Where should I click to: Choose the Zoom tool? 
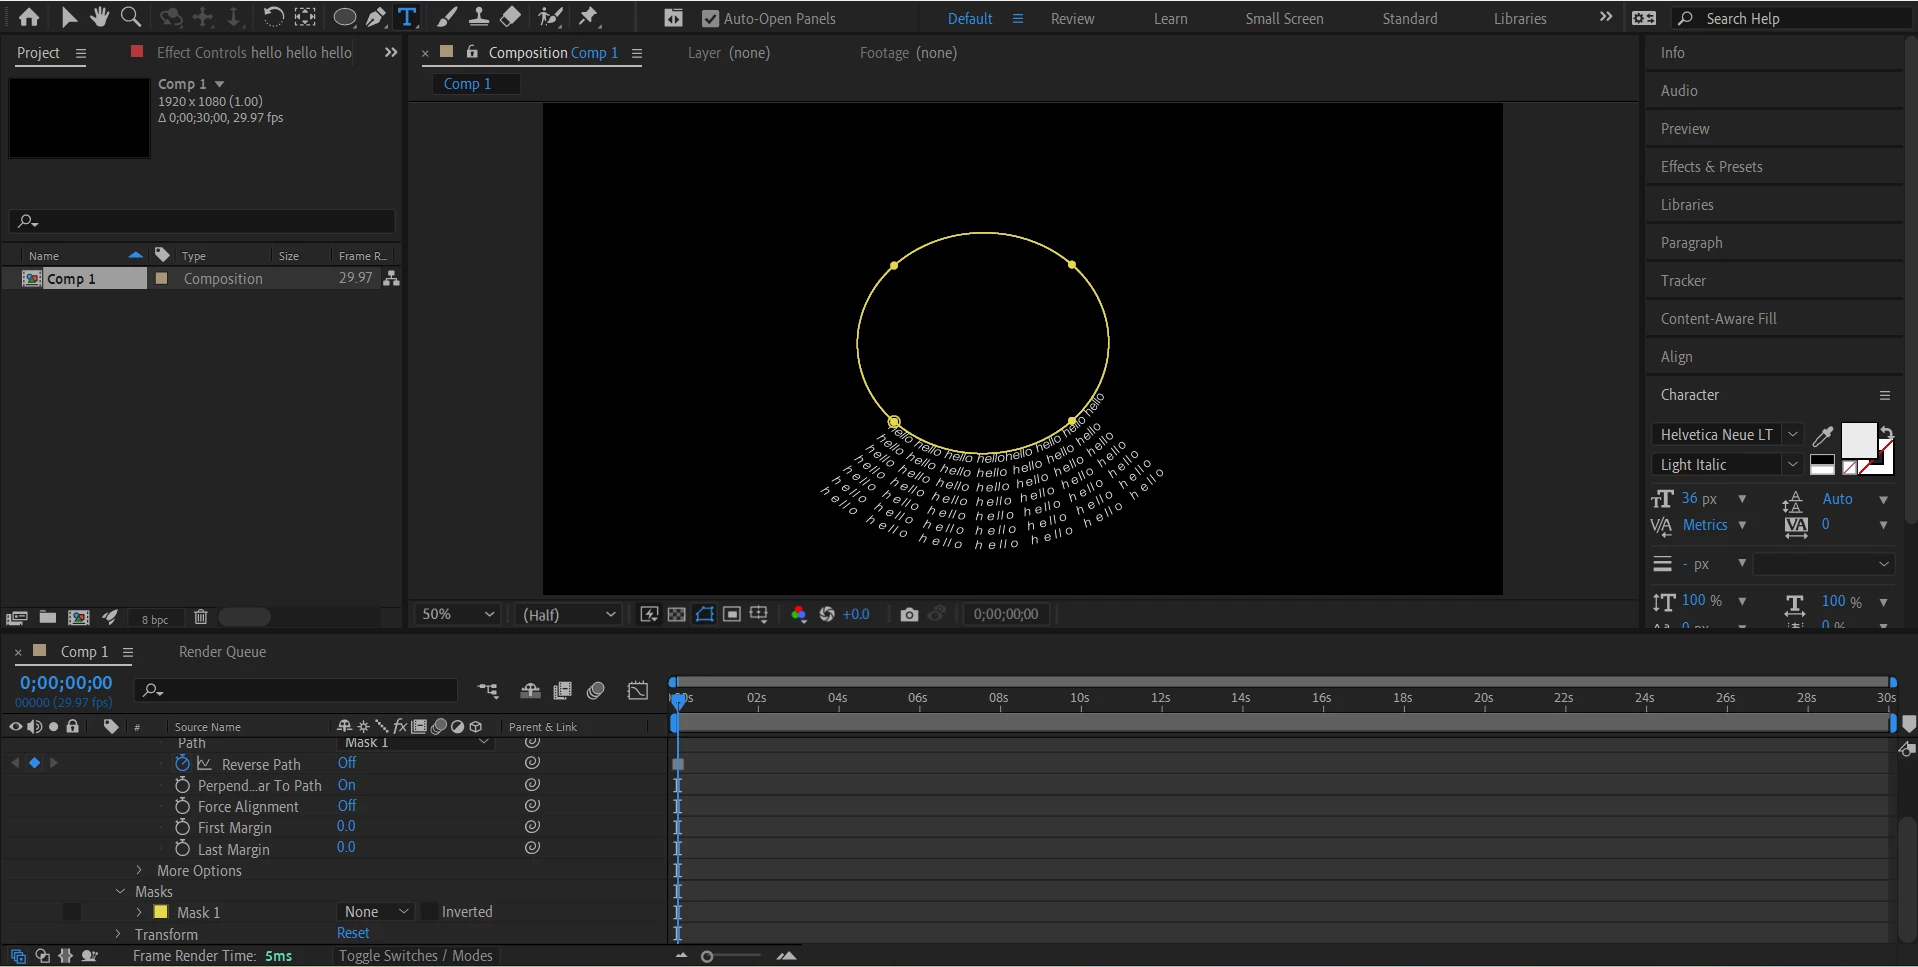tap(130, 17)
